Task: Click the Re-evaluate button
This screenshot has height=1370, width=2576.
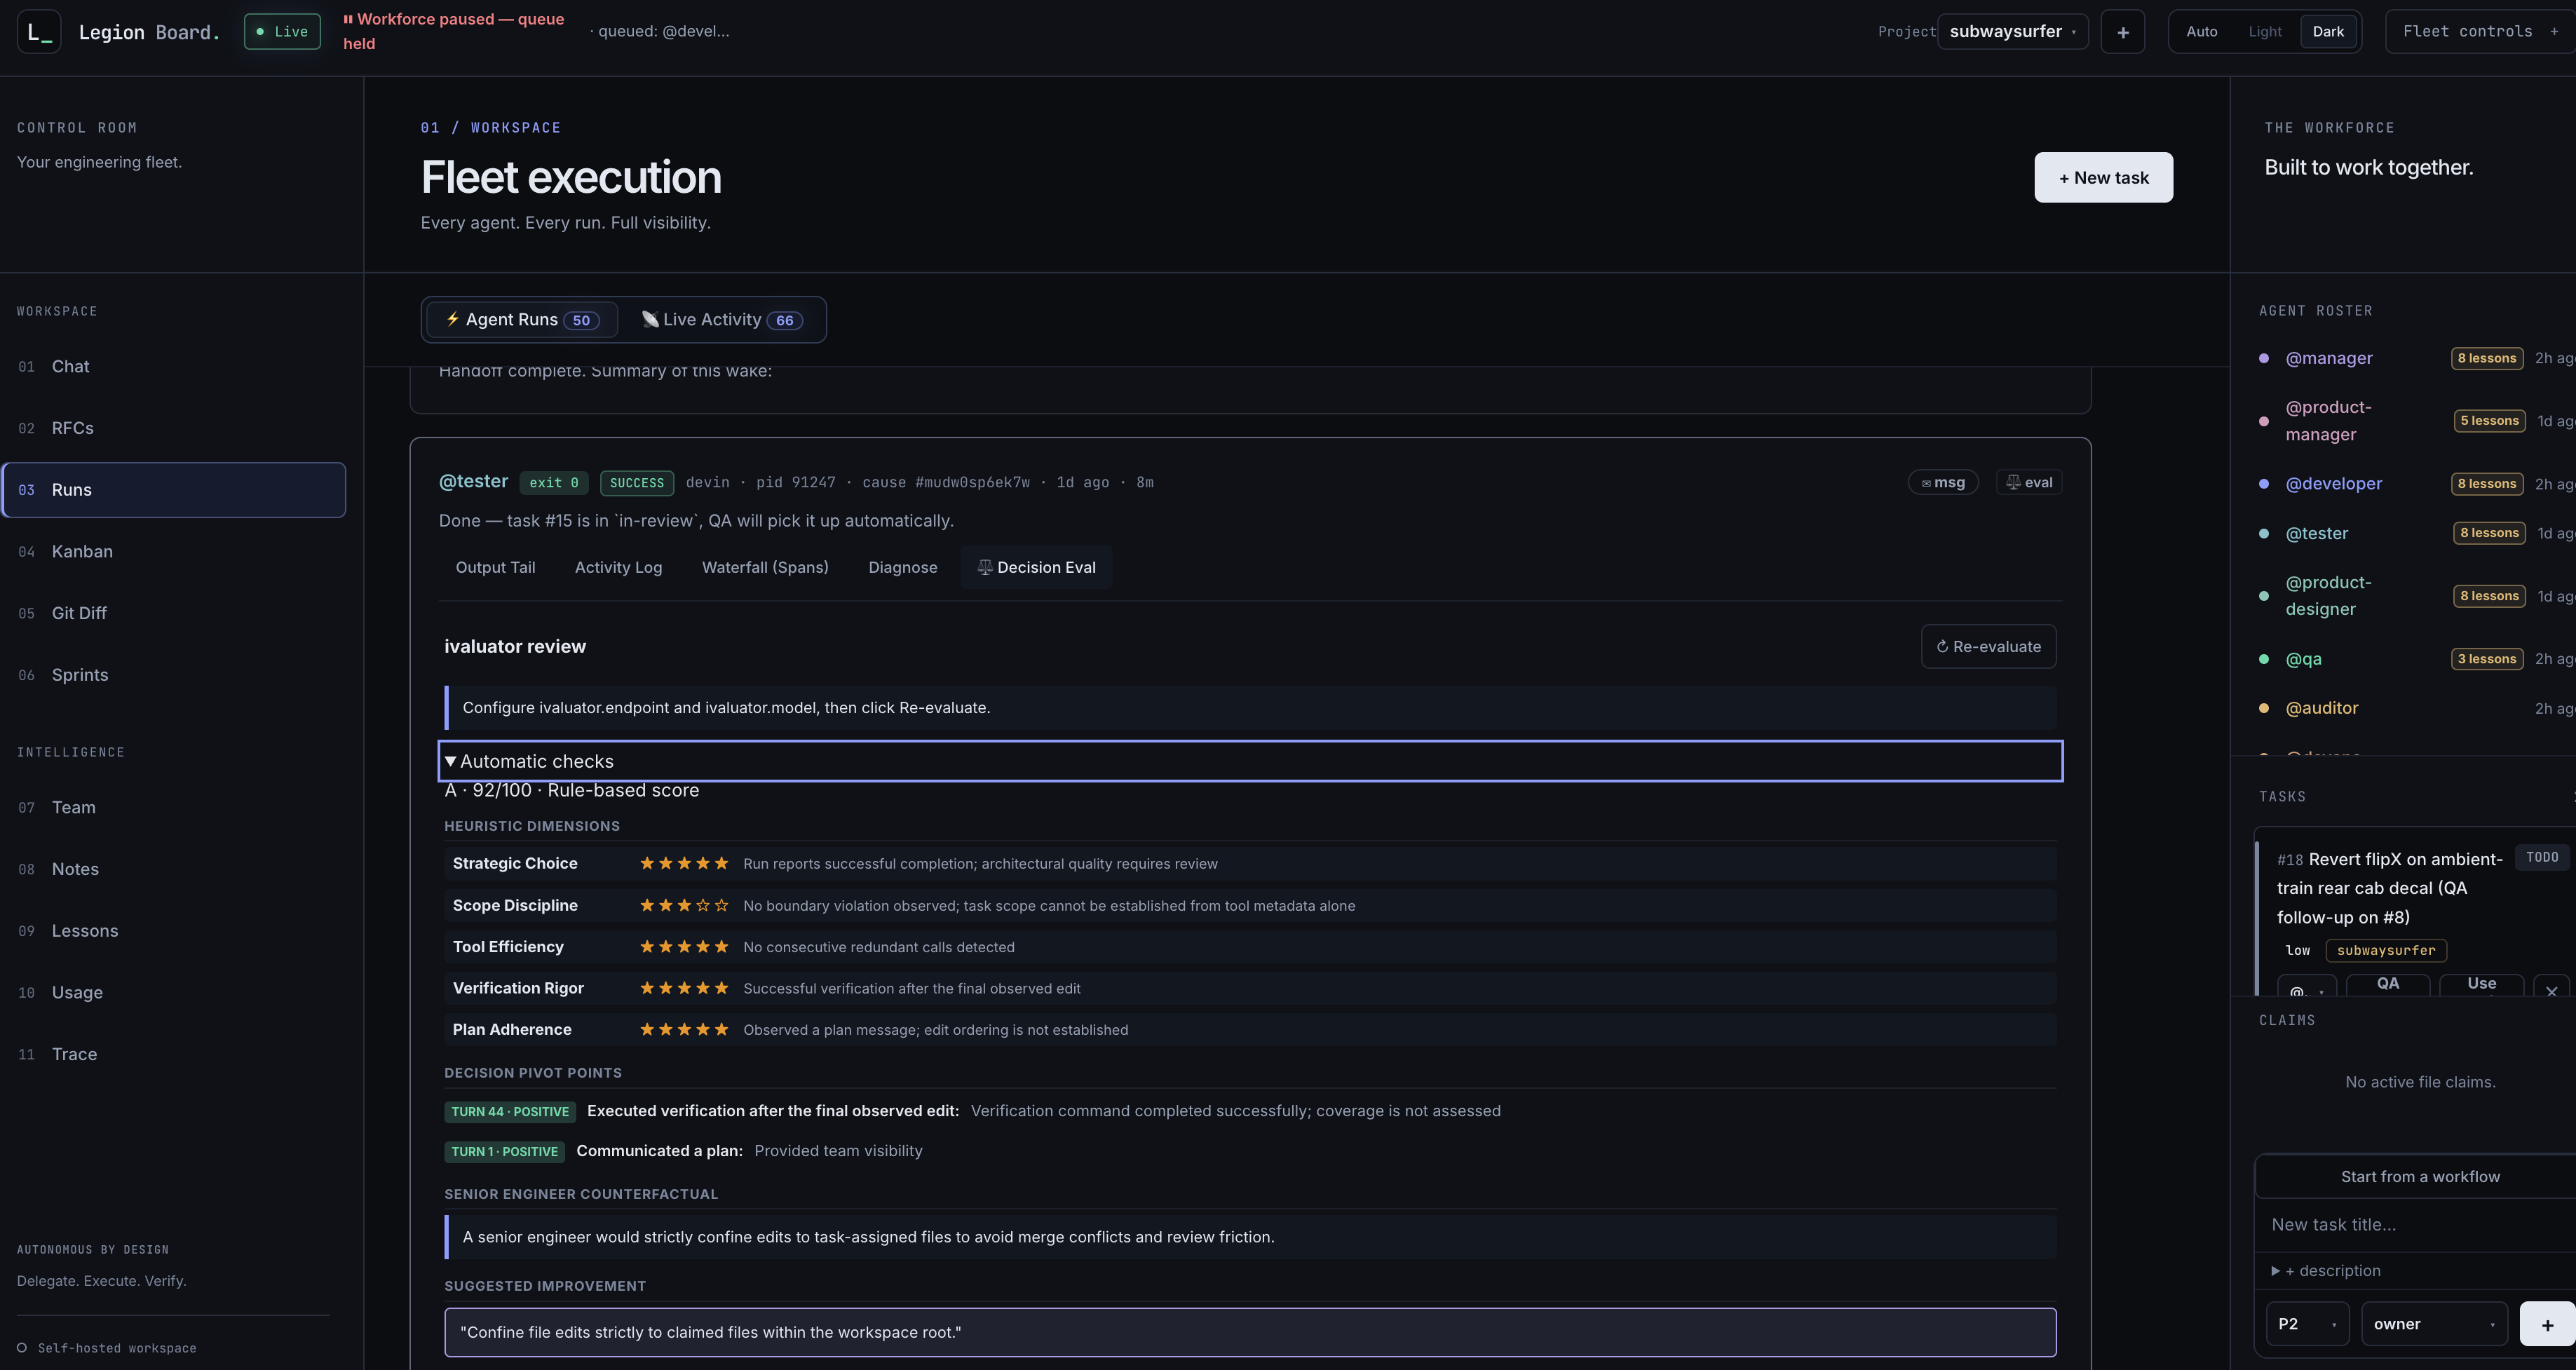Action: [1988, 647]
